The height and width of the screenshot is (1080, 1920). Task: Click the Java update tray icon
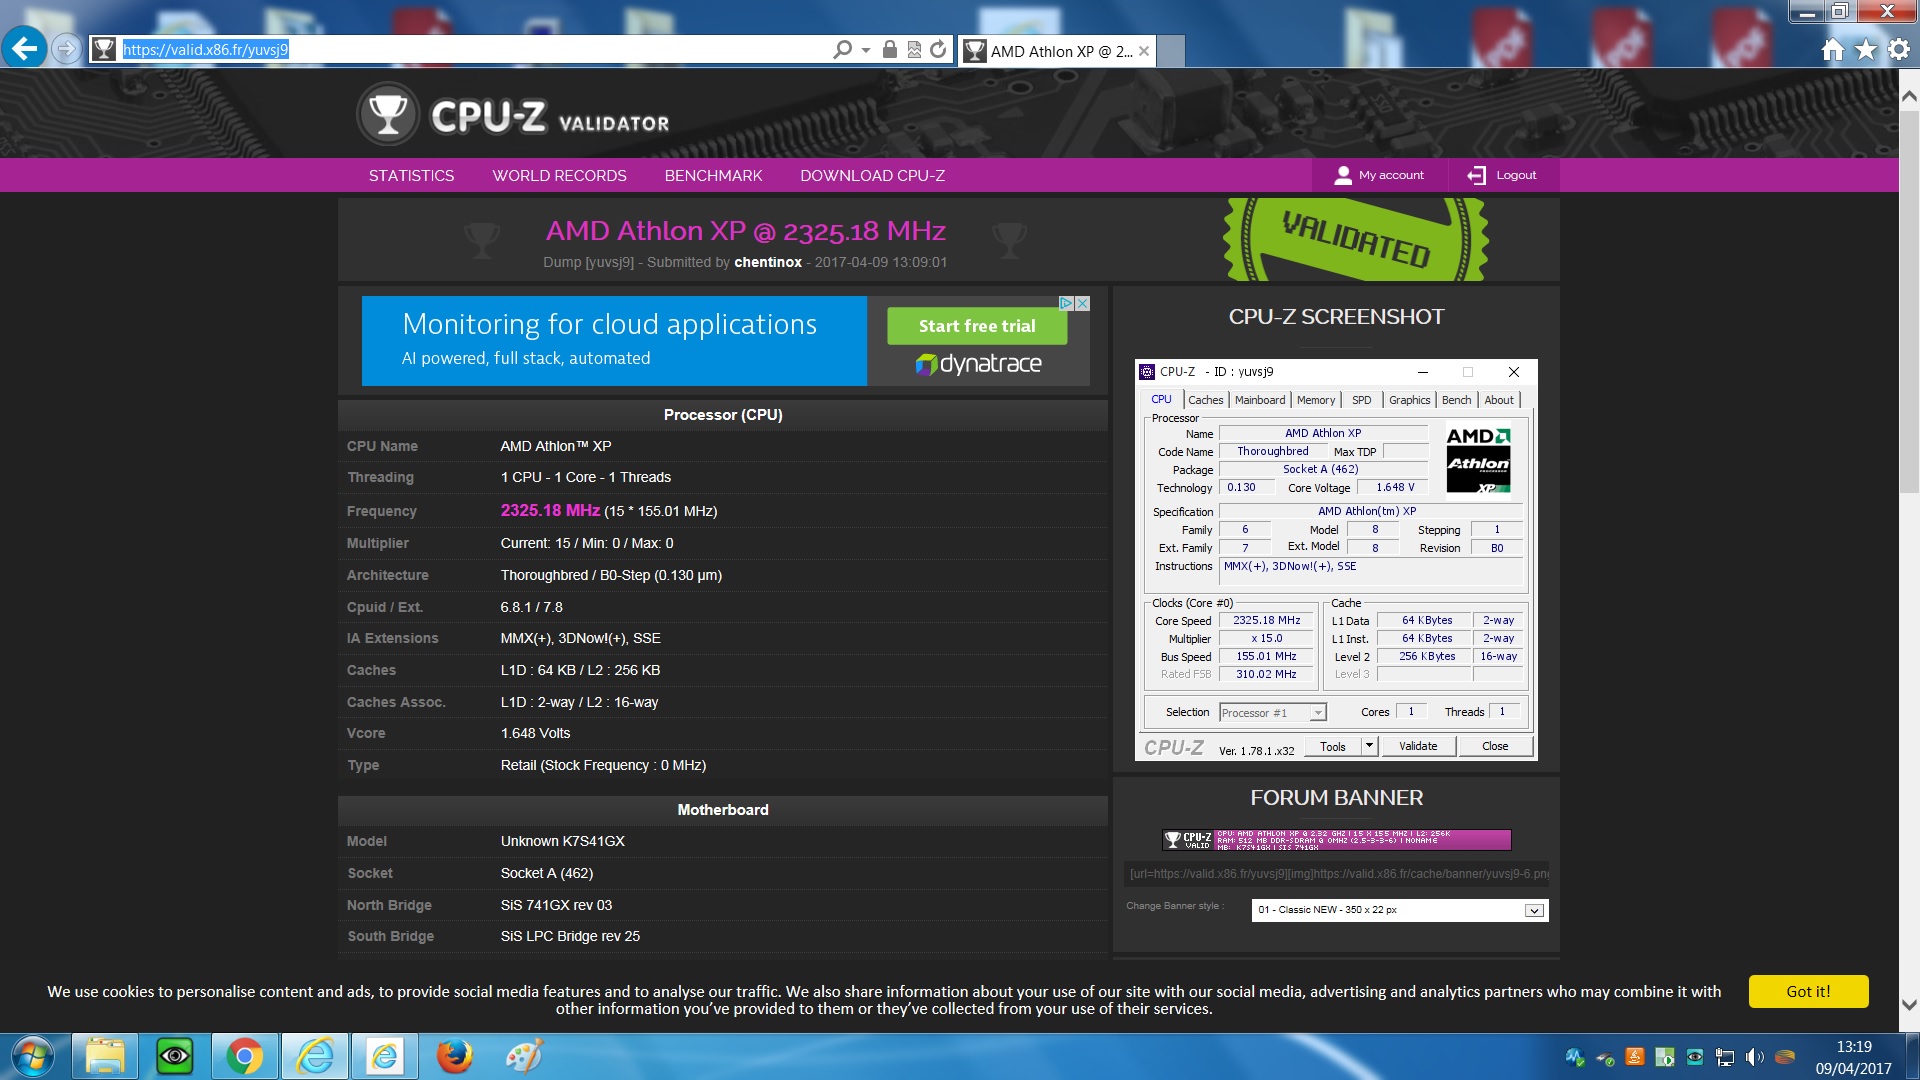(1635, 1056)
